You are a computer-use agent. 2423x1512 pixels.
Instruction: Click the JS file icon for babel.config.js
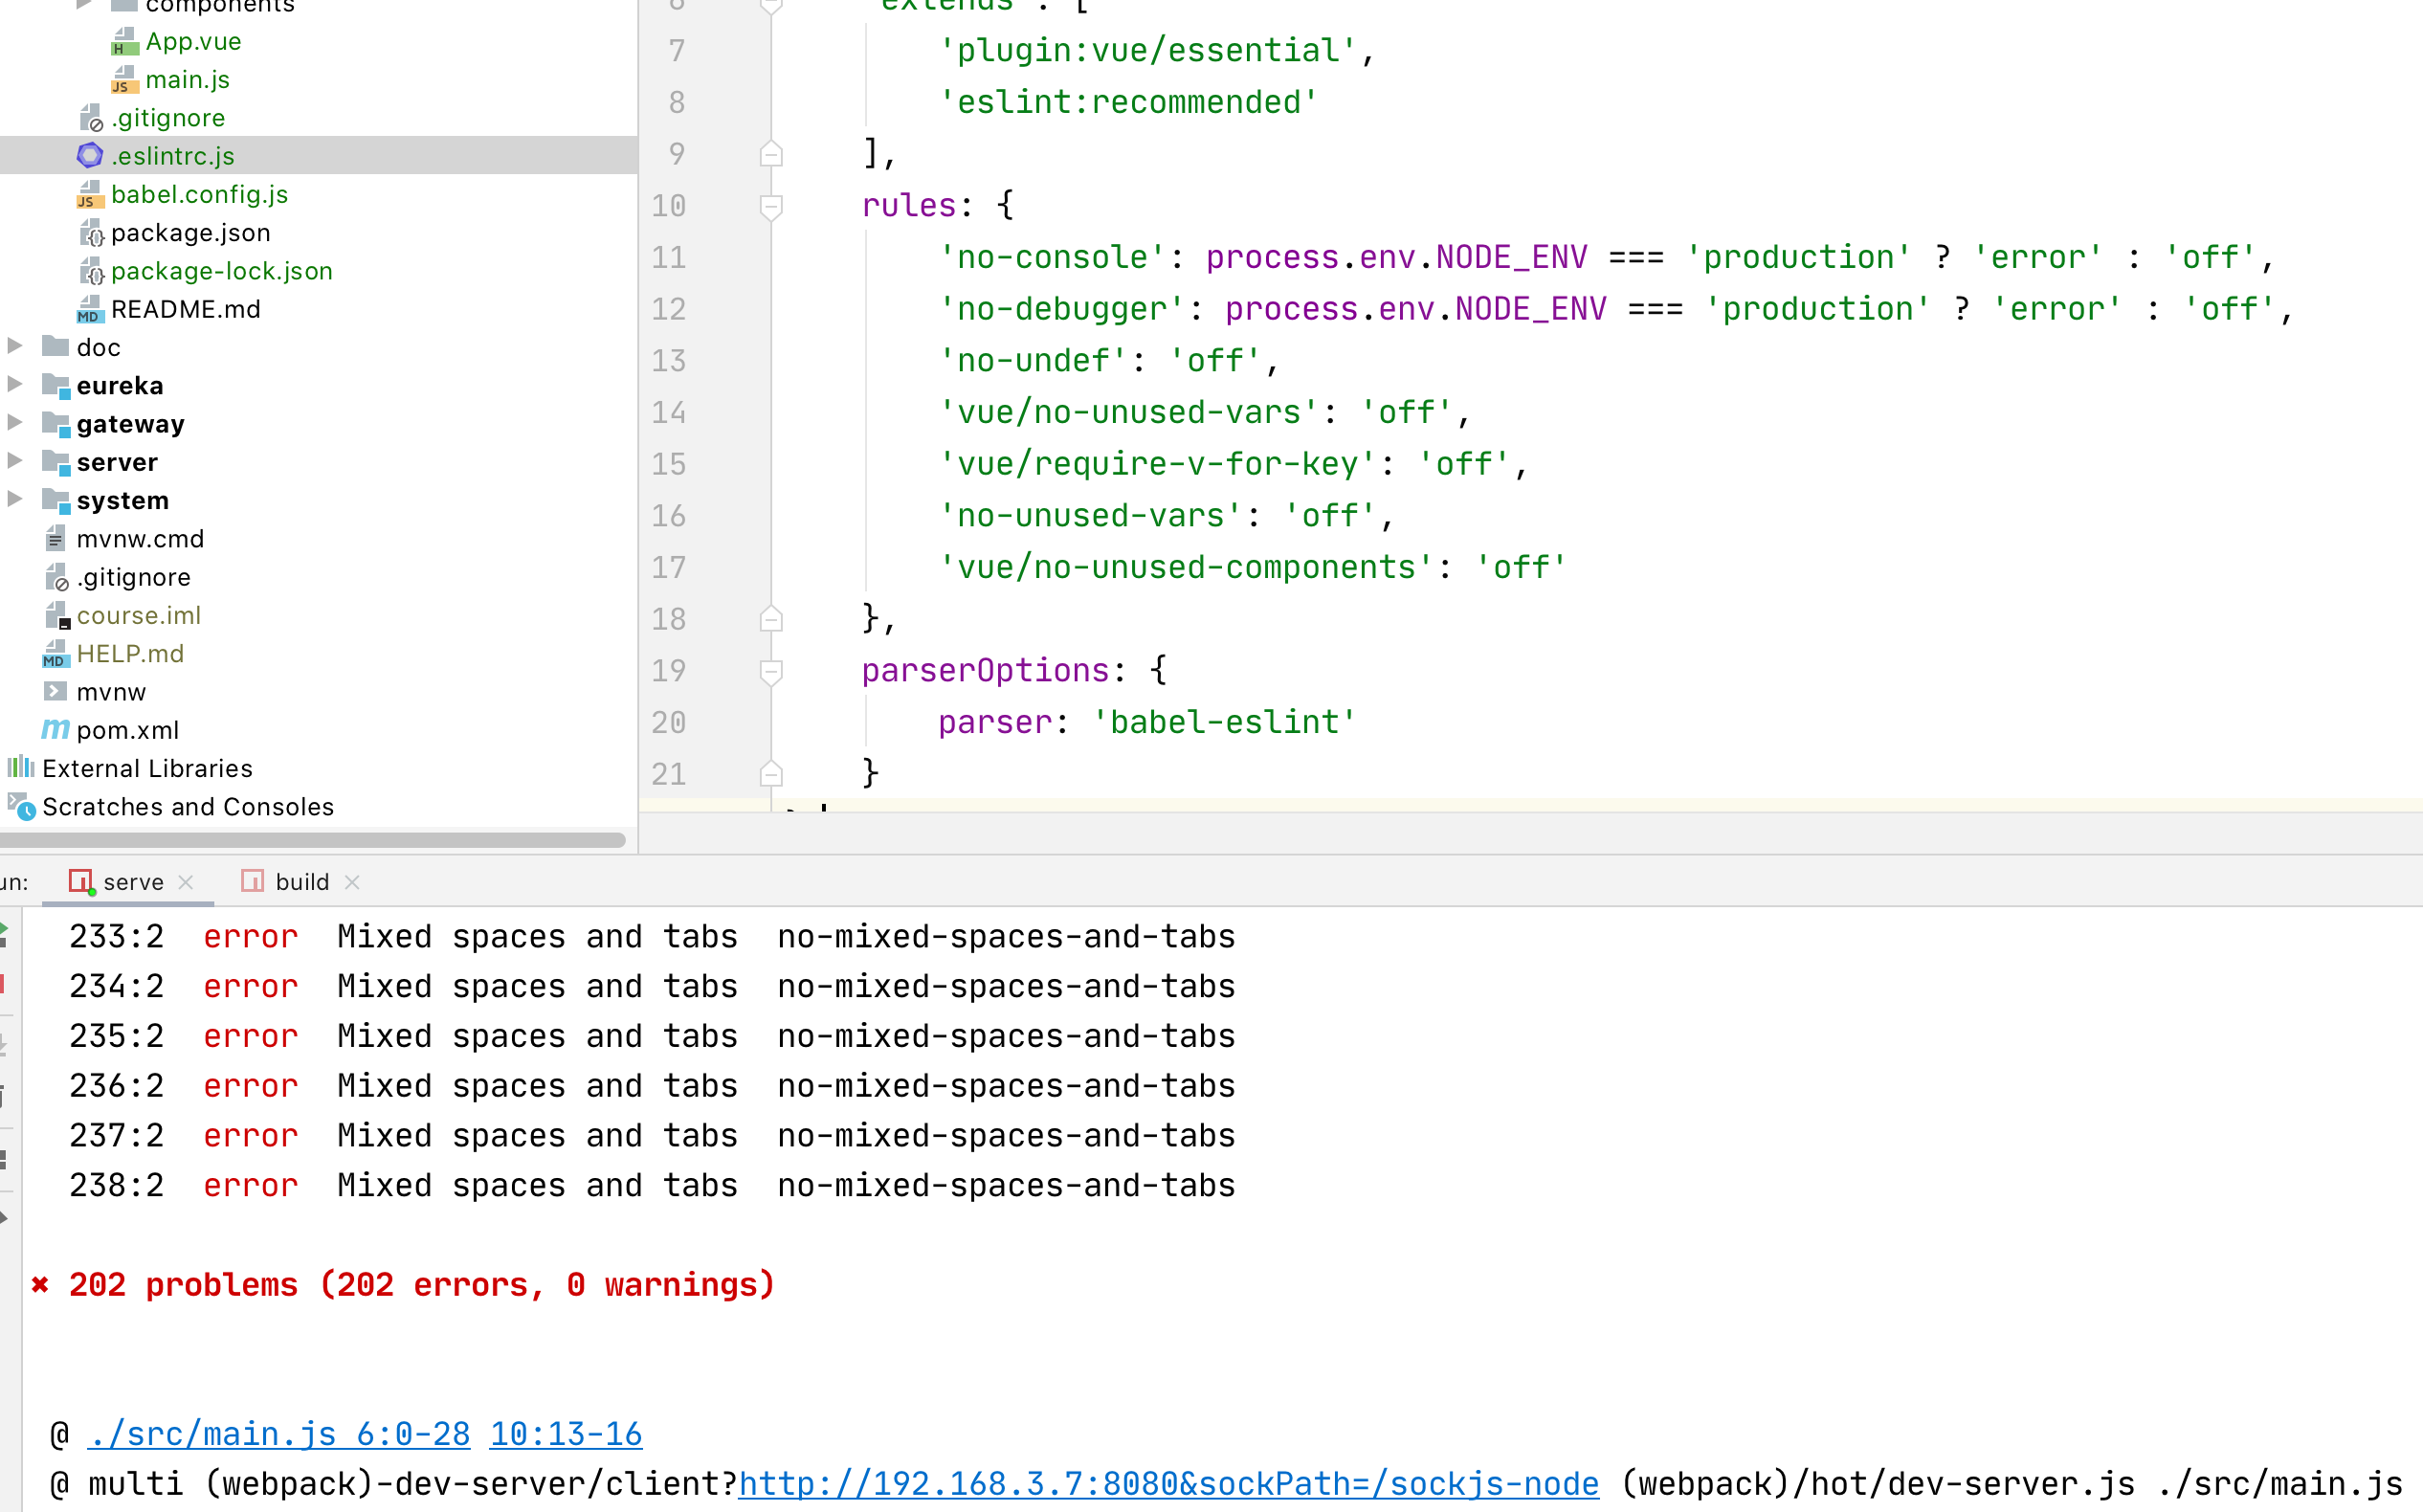coord(90,194)
